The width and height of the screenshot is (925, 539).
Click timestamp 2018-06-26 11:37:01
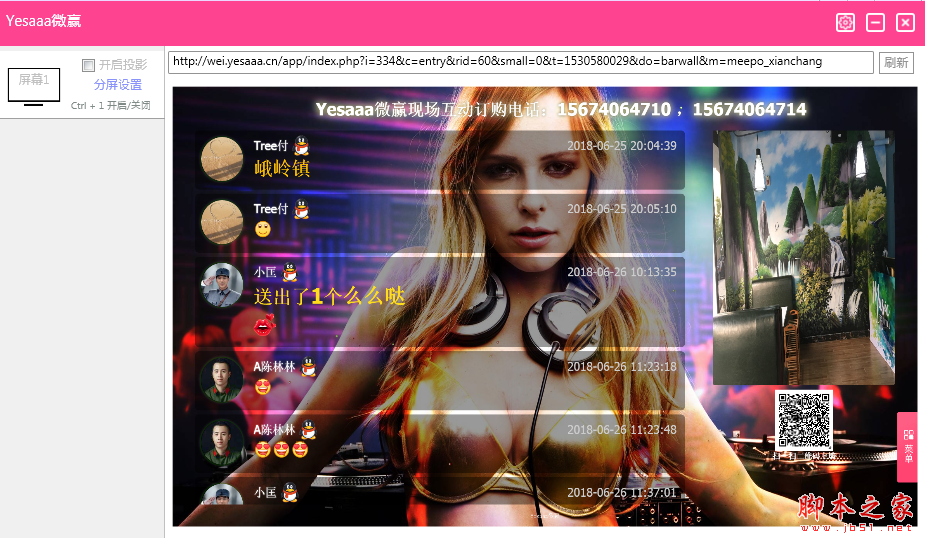622,492
